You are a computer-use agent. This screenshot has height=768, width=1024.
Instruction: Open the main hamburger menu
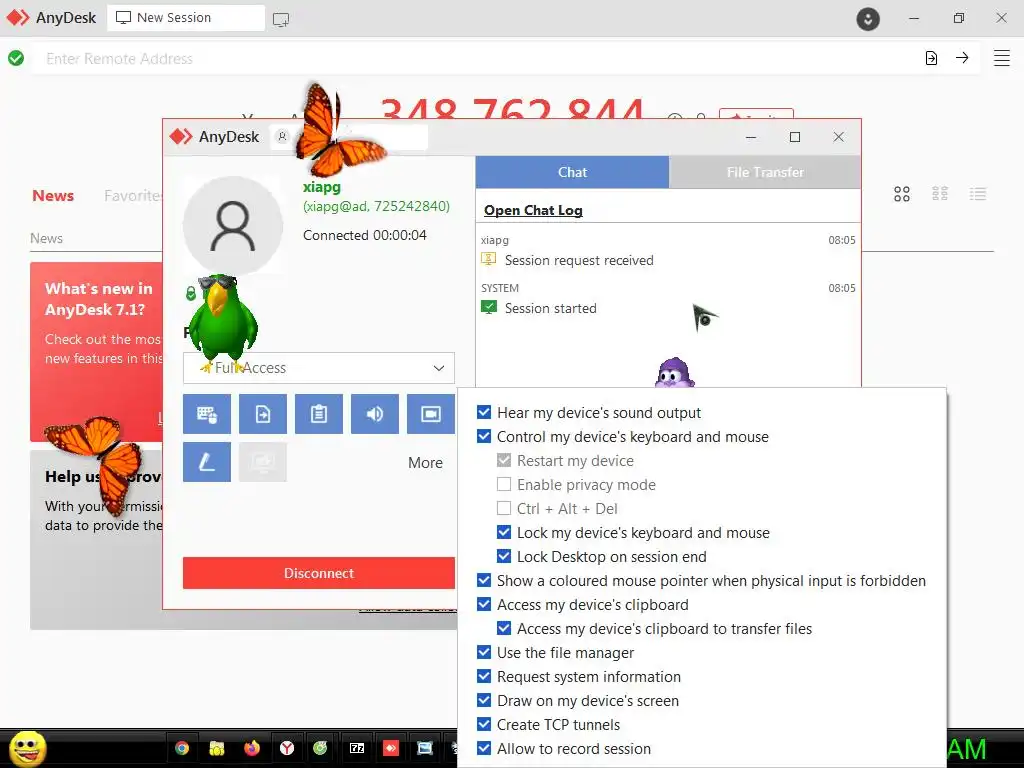tap(1002, 58)
